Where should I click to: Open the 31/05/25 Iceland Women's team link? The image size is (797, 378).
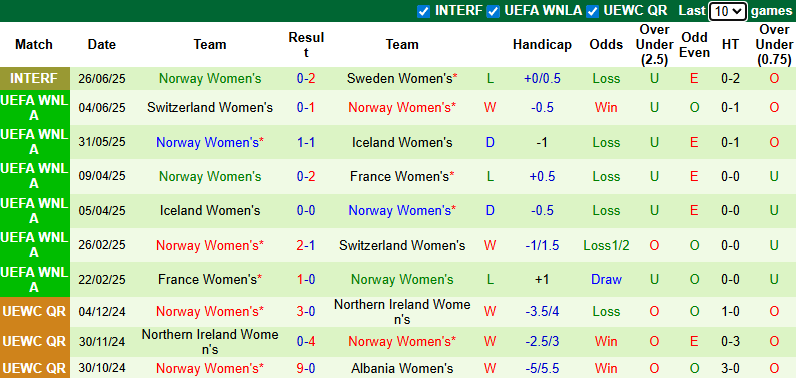pyautogui.click(x=402, y=142)
